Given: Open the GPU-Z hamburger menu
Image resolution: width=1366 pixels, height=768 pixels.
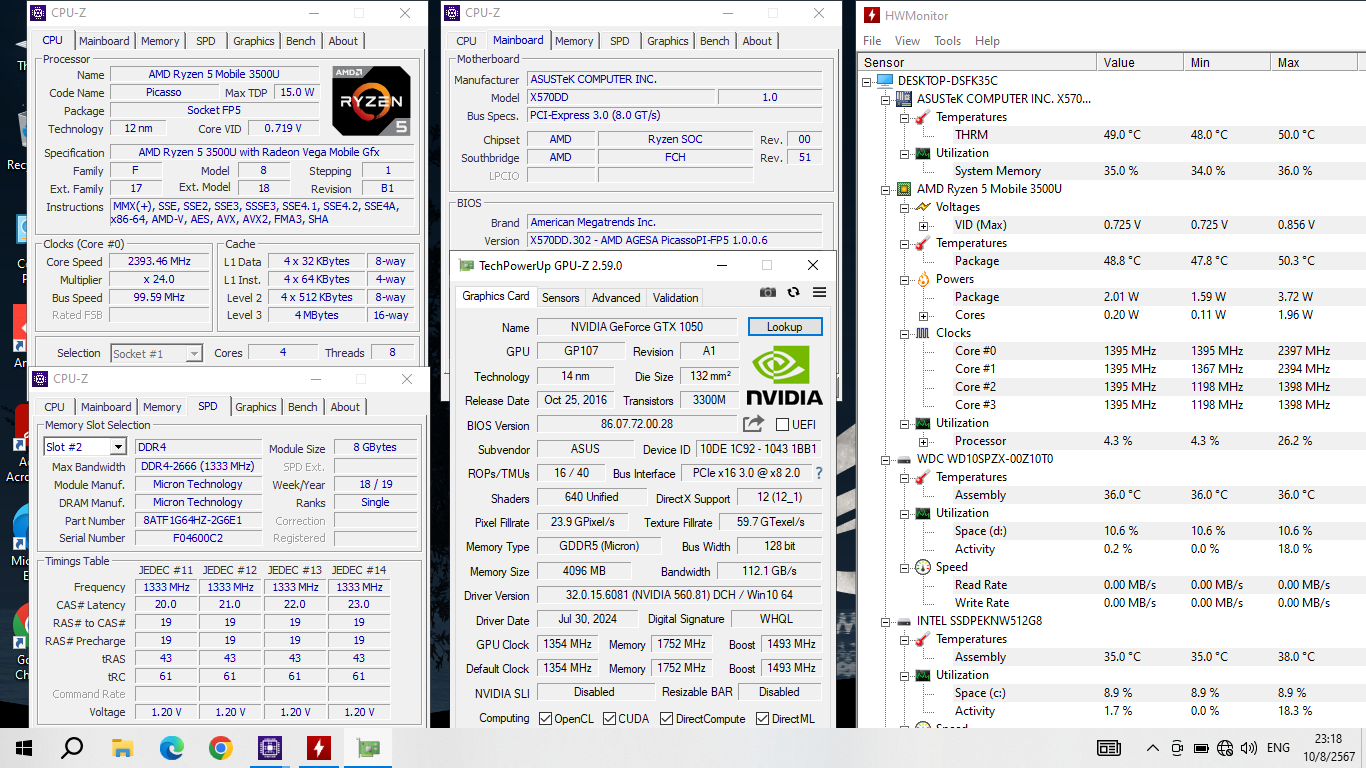Looking at the screenshot, I should click(x=819, y=292).
